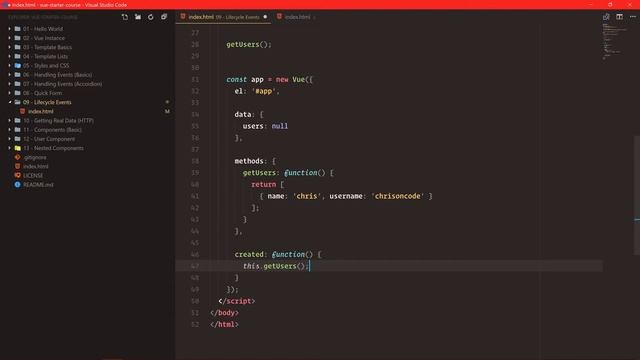The width and height of the screenshot is (640, 360).
Task: Restore down the VS Code window
Action: [610, 4]
